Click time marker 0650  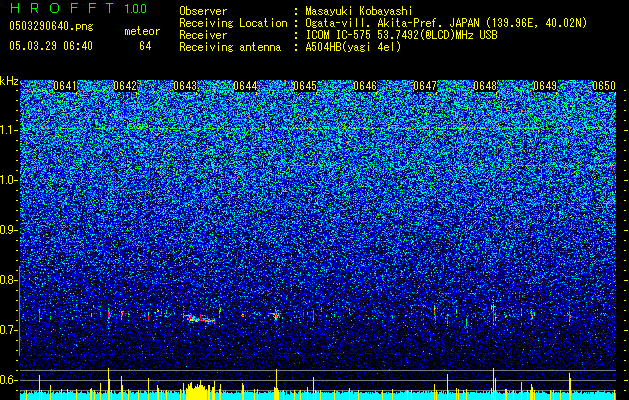604,86
